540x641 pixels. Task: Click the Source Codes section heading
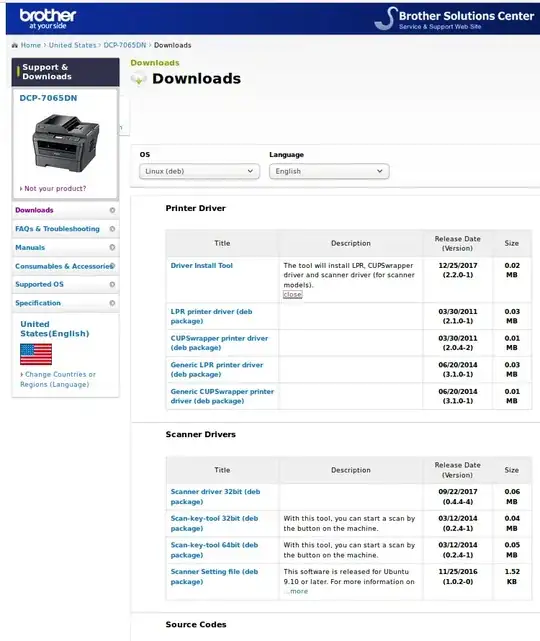[196, 624]
